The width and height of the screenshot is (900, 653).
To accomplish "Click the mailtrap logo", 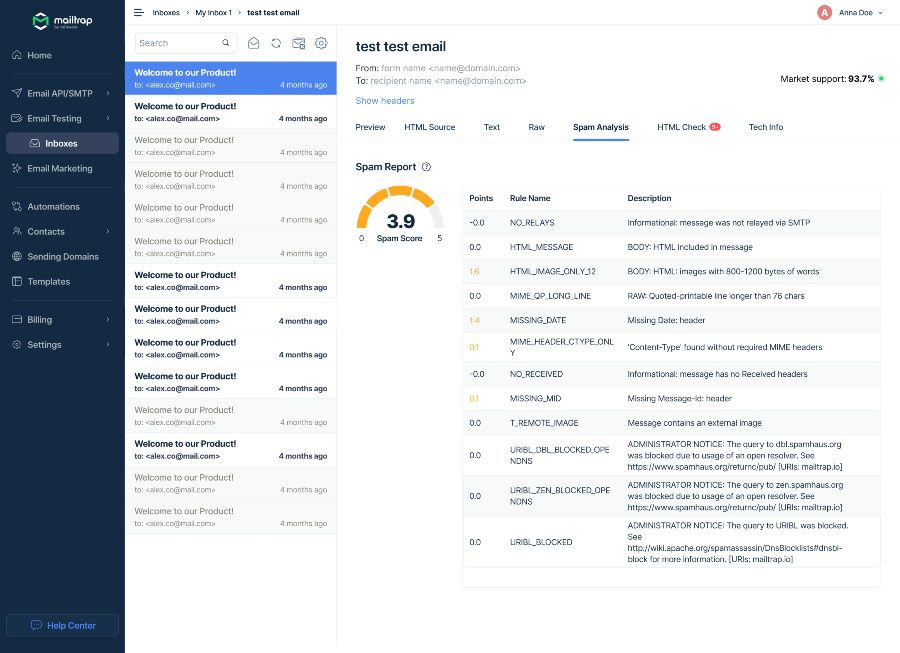I will click(62, 20).
